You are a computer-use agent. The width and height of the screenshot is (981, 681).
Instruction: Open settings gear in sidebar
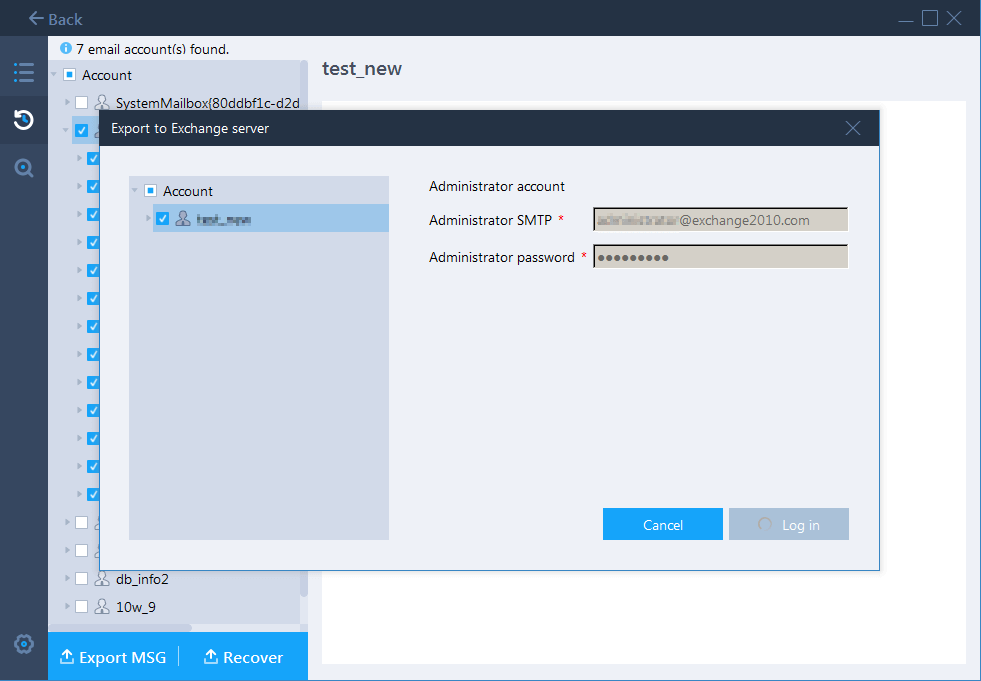coord(23,643)
